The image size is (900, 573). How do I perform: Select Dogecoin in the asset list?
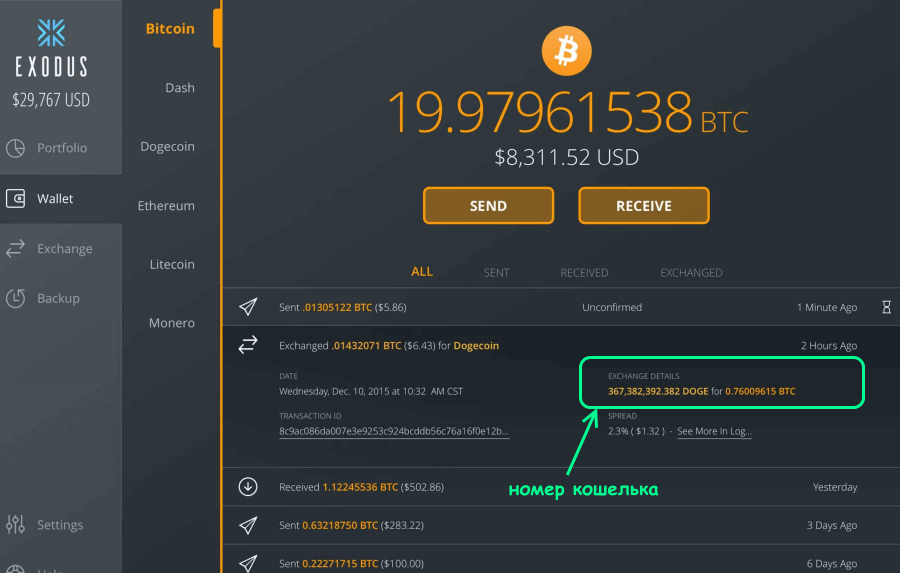pos(167,147)
